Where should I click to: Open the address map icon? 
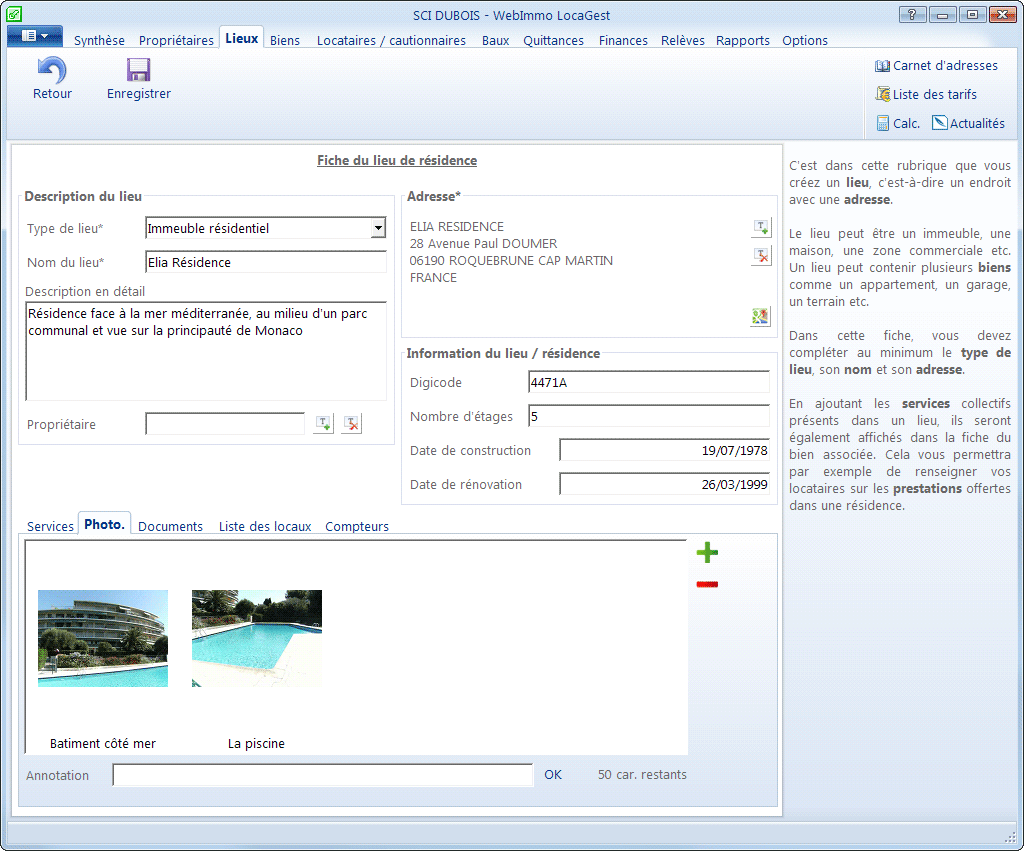click(761, 317)
